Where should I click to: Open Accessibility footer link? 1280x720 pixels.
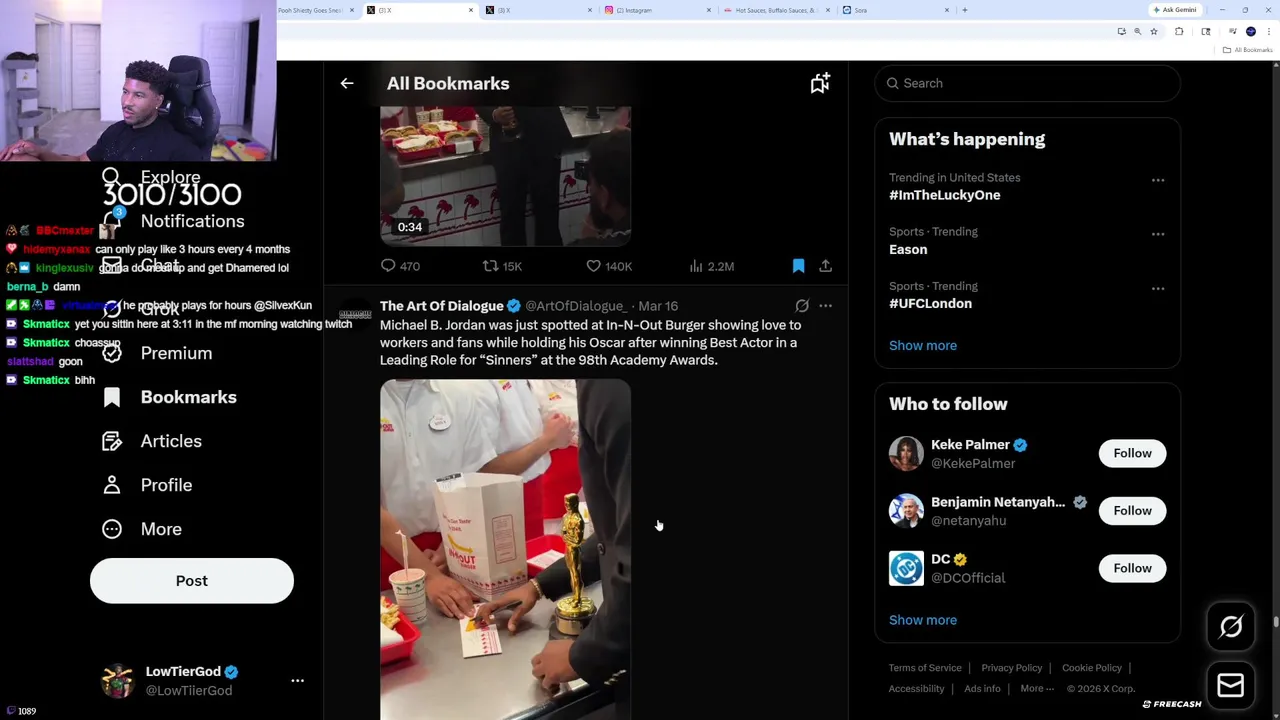click(x=916, y=689)
